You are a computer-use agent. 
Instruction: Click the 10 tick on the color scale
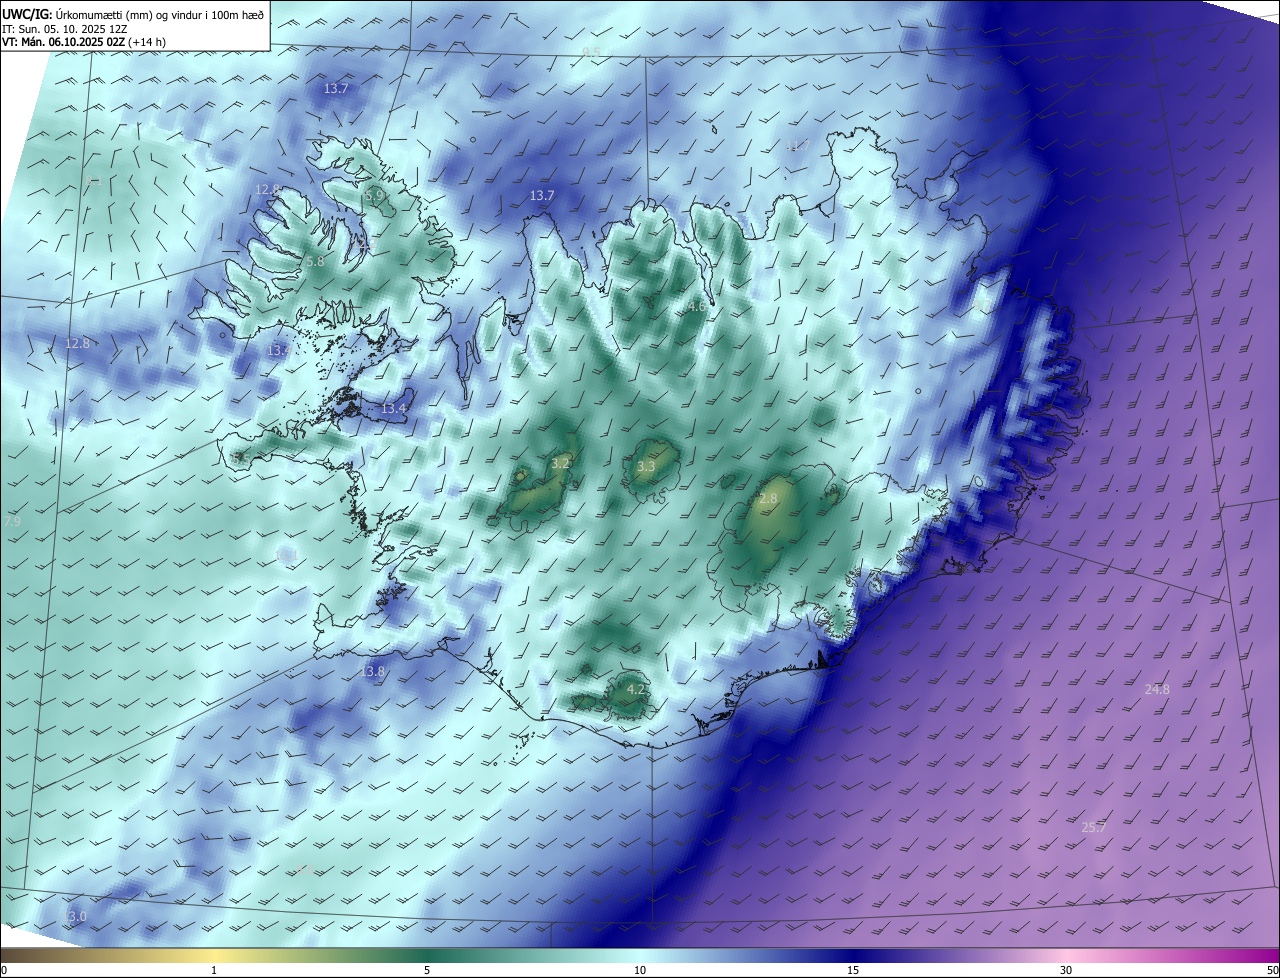(640, 971)
